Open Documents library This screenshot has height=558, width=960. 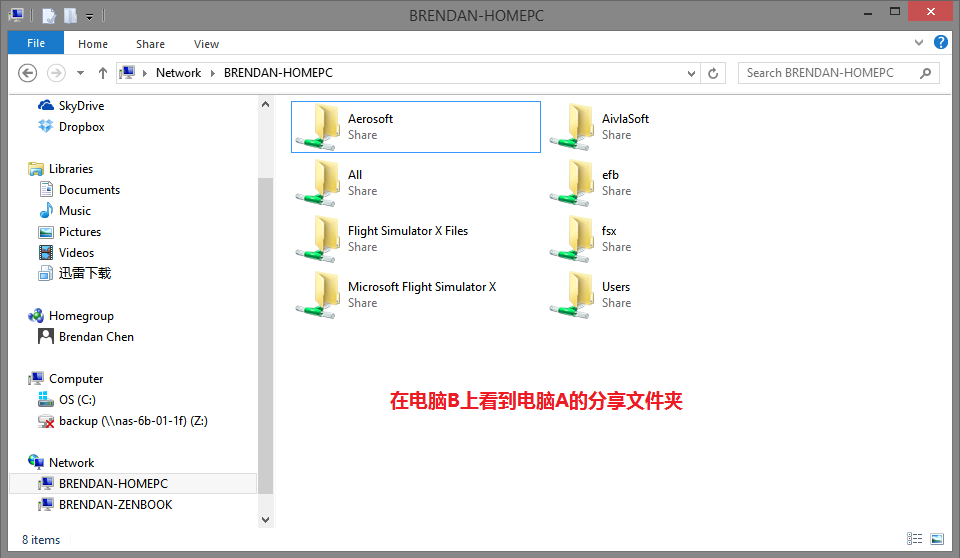tap(79, 190)
